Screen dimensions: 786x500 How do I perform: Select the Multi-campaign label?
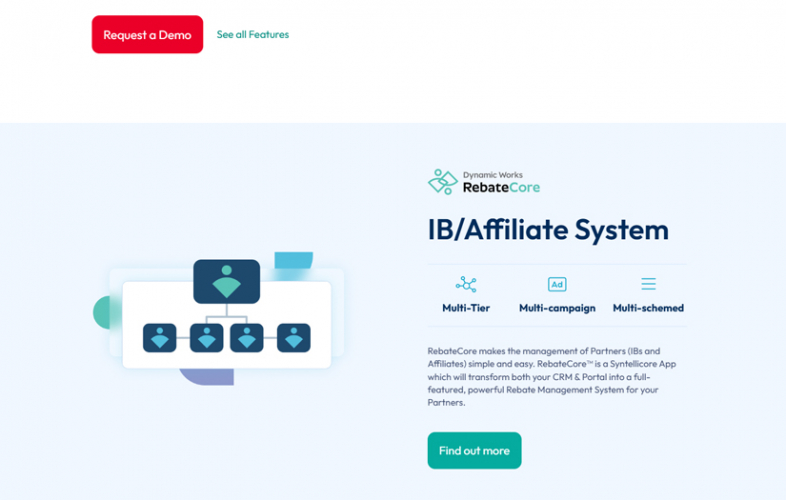[x=557, y=308]
